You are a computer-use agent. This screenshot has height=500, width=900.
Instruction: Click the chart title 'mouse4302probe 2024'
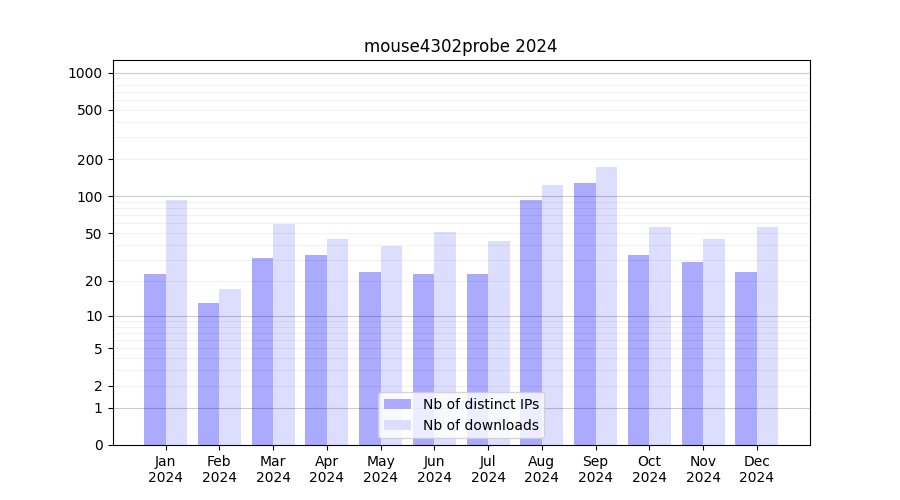pos(460,46)
